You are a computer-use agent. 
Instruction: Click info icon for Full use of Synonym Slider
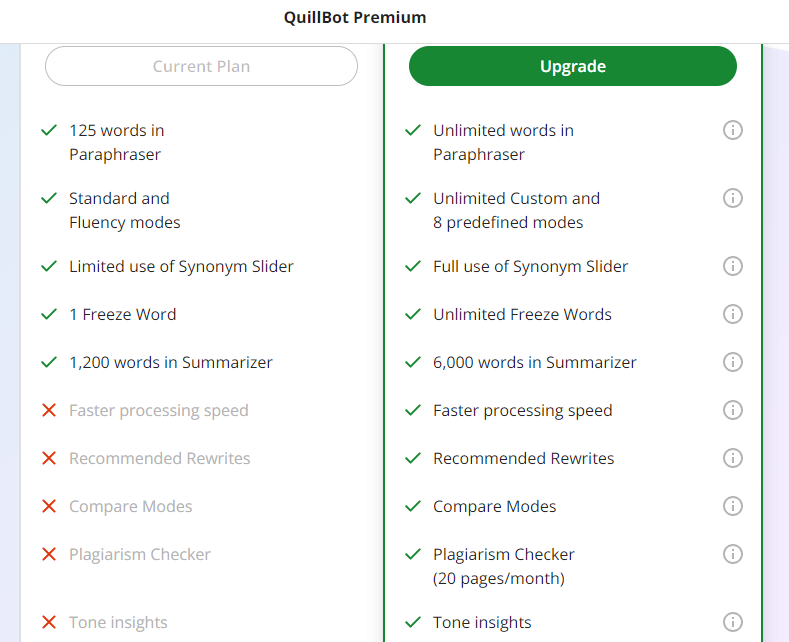[x=733, y=266]
